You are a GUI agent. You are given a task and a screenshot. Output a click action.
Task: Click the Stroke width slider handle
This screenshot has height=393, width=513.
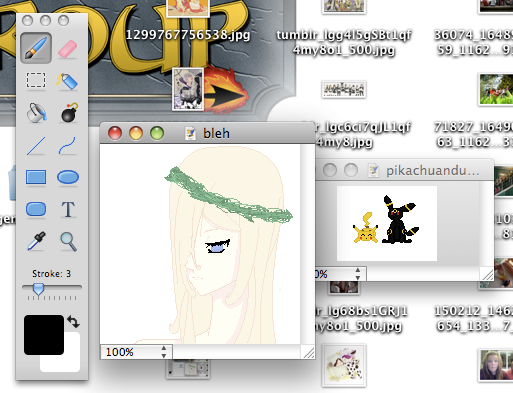point(38,289)
